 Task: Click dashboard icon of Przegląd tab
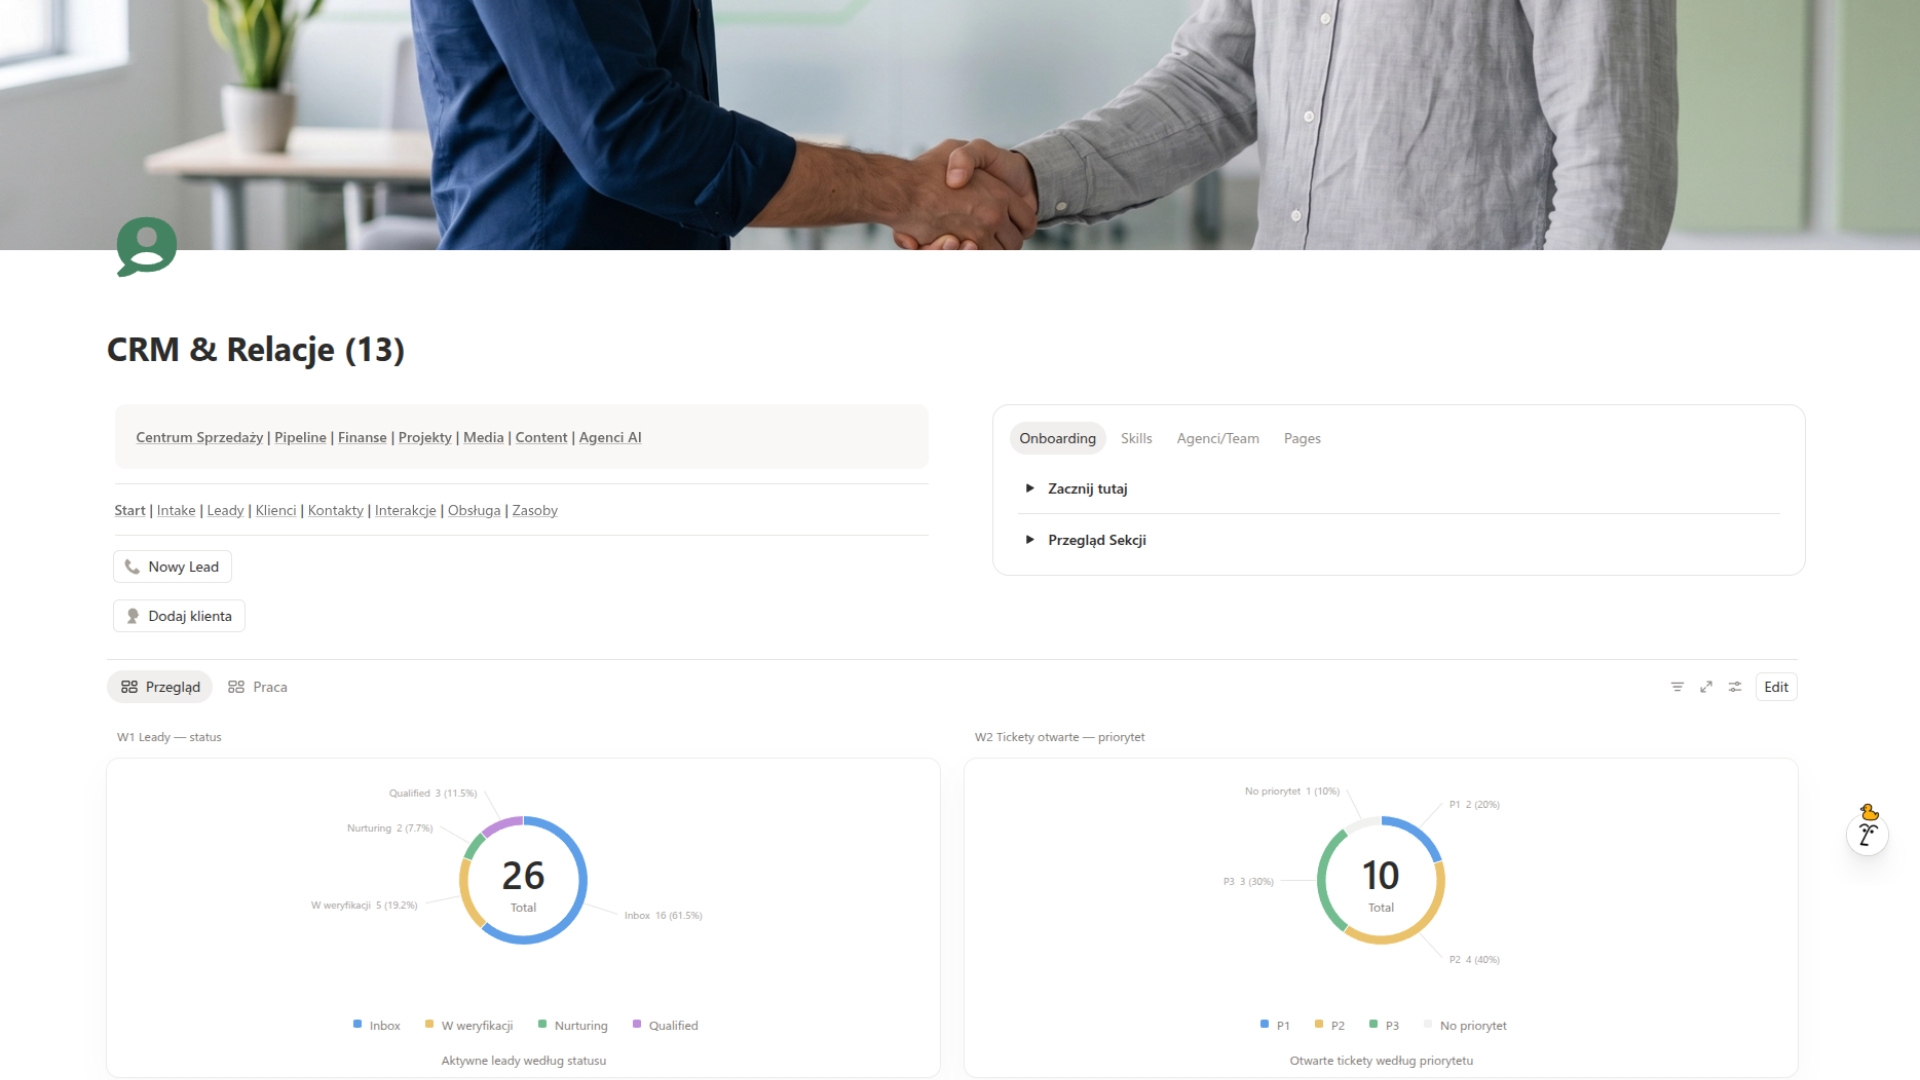click(x=129, y=687)
